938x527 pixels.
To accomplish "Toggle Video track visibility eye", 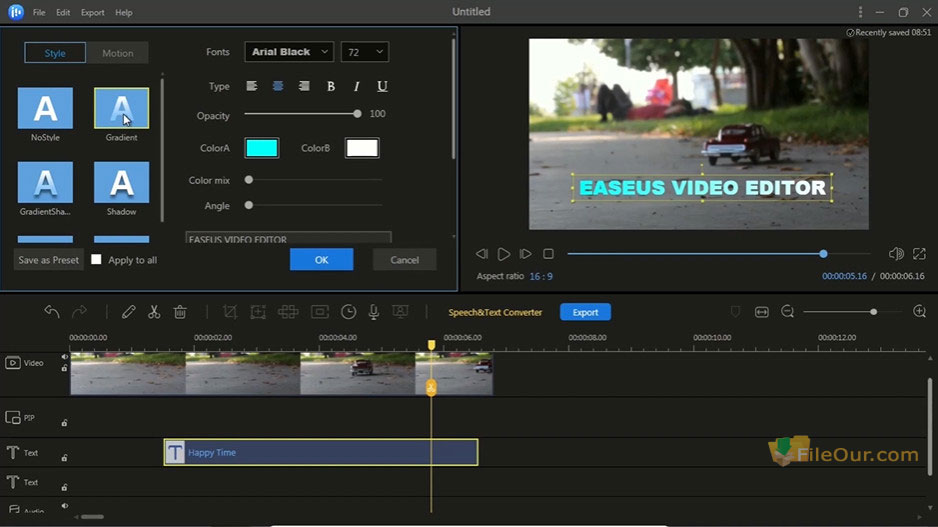I will pos(65,357).
